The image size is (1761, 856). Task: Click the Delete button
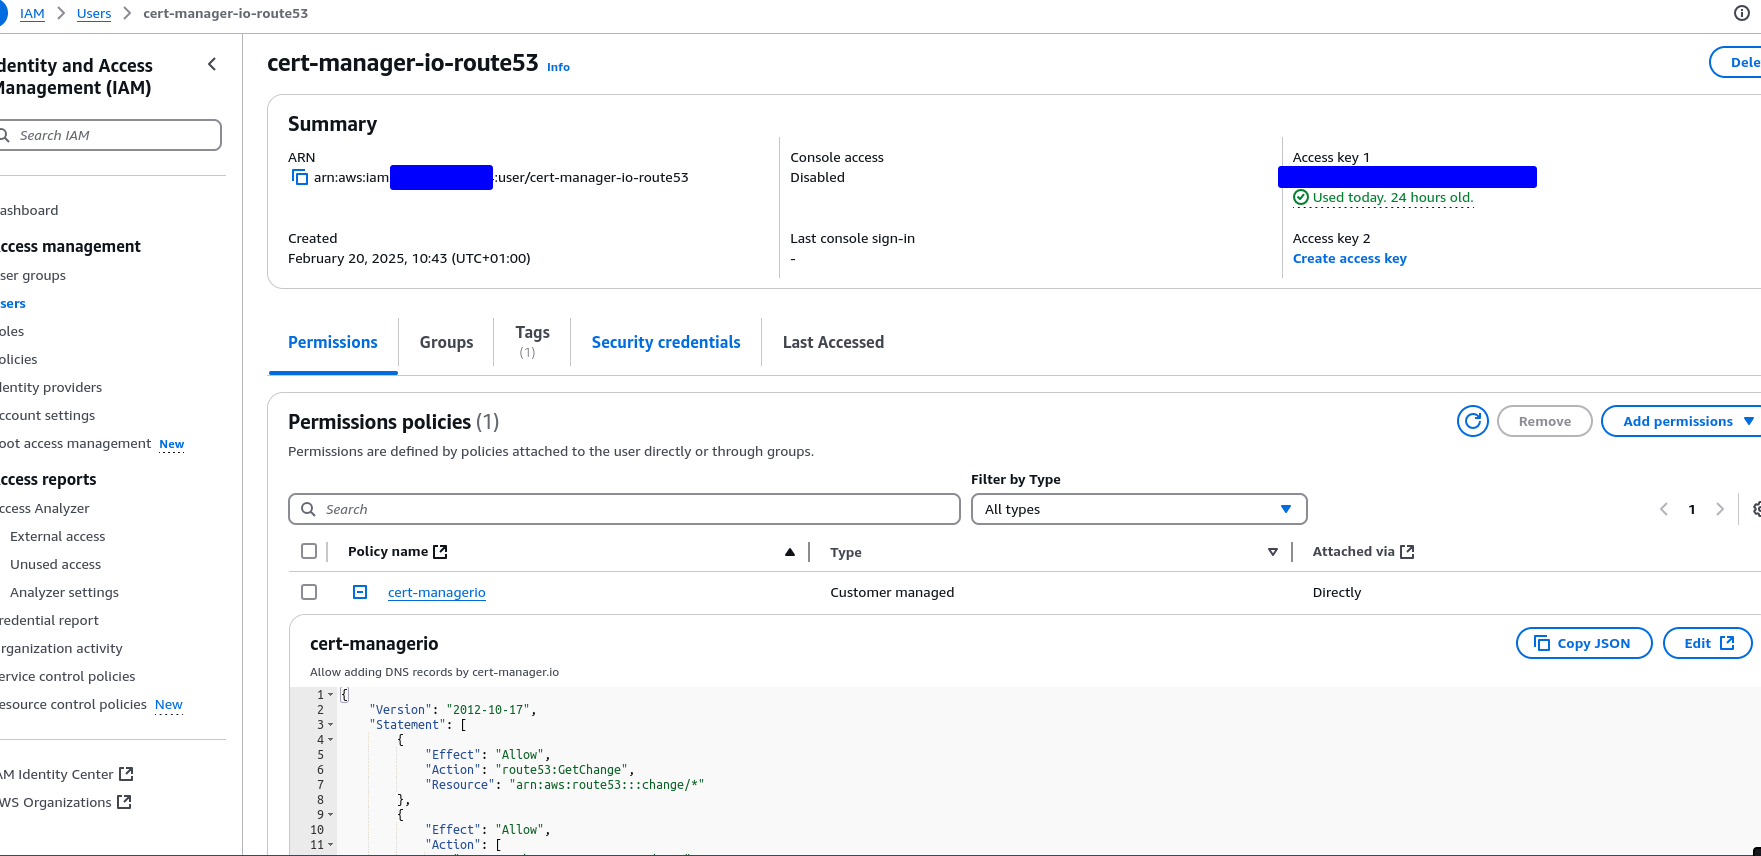click(x=1736, y=62)
